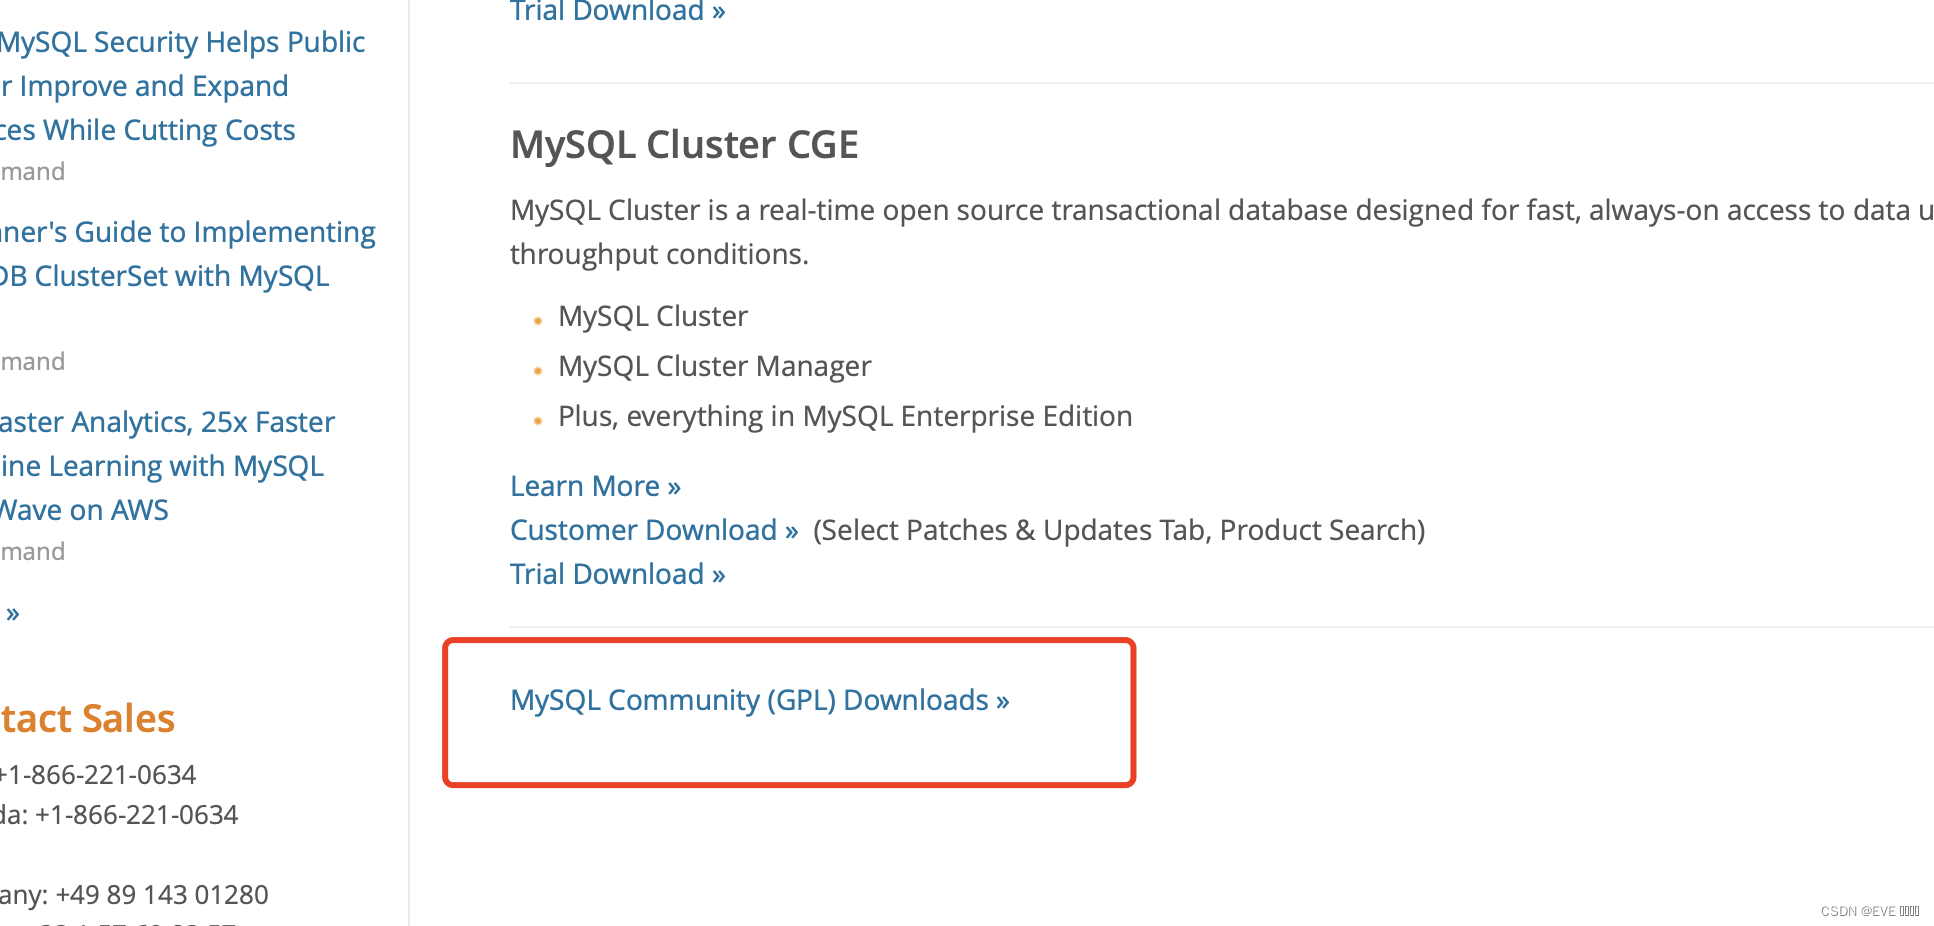
Task: Click the standalone chevron link in the sidebar
Action: point(12,612)
